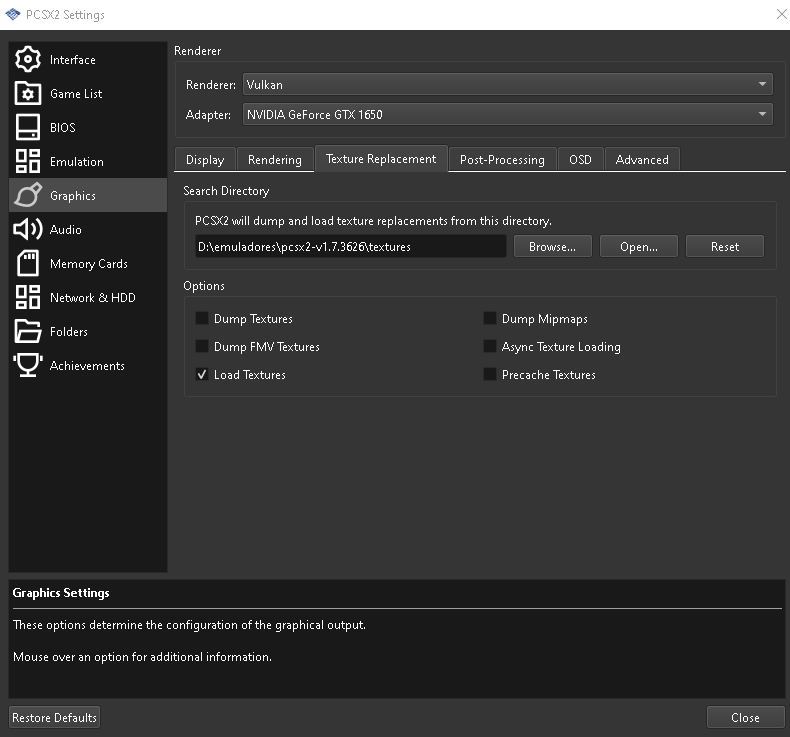Toggle Async Texture Loading checkbox
This screenshot has width=790, height=737.
490,346
